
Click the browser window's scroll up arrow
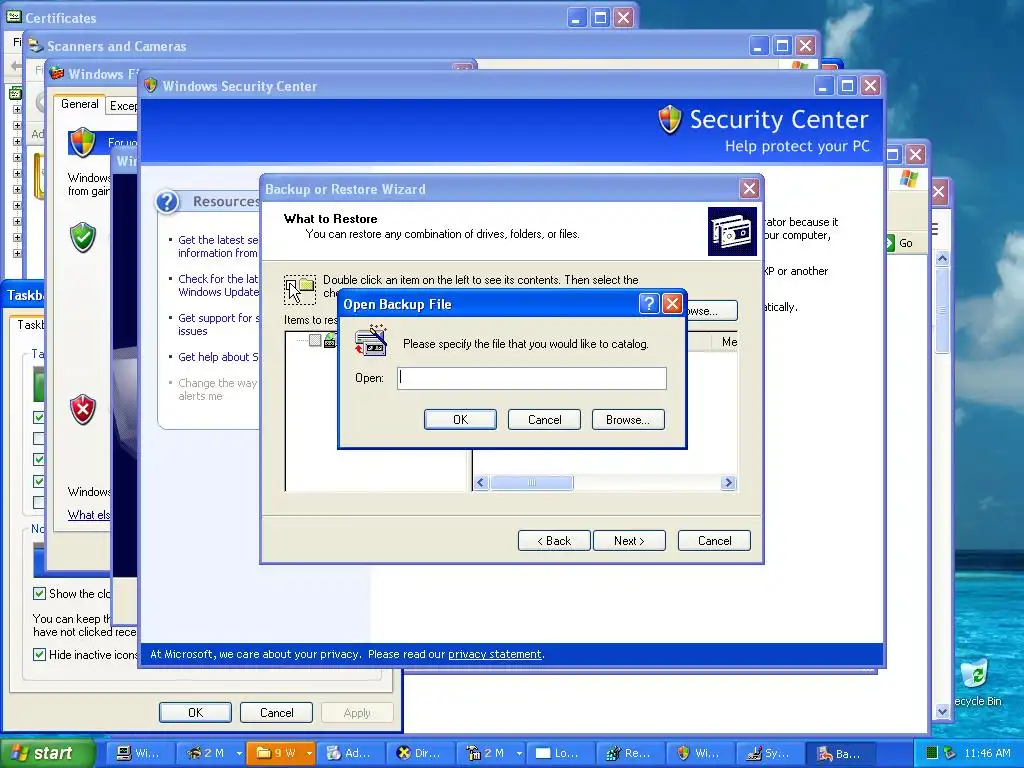tap(942, 258)
